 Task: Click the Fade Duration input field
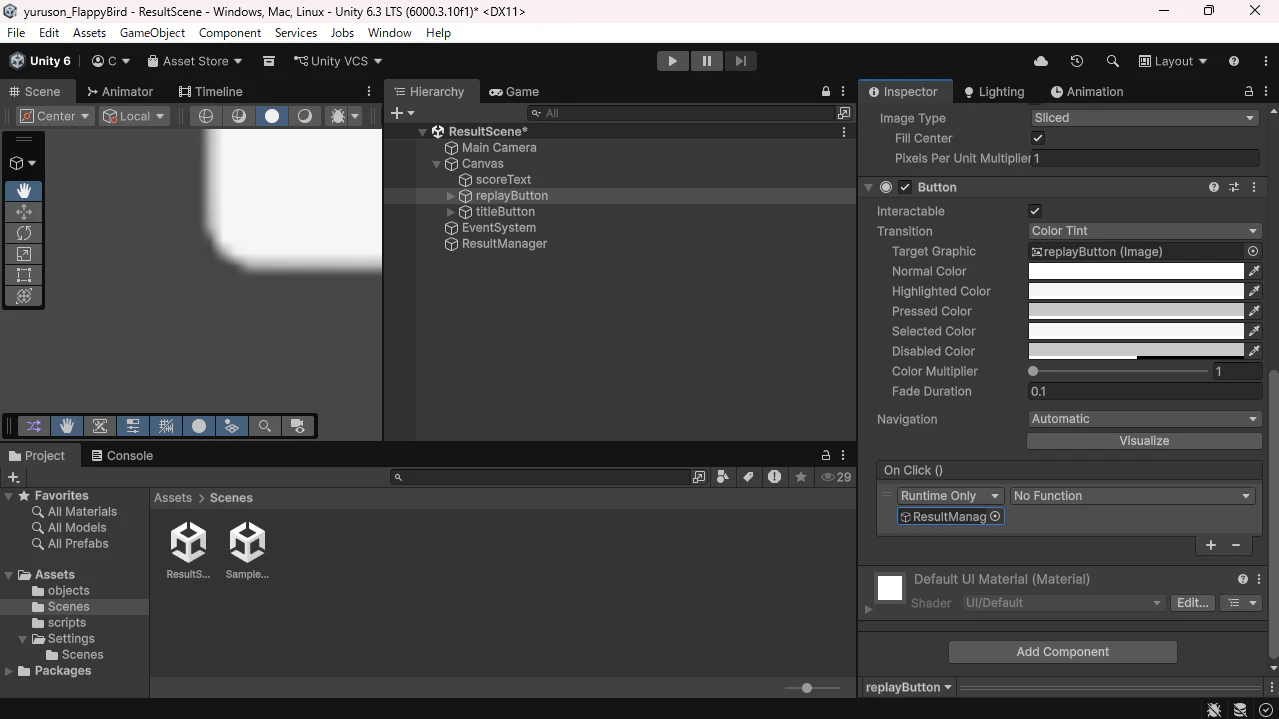[x=1144, y=391]
